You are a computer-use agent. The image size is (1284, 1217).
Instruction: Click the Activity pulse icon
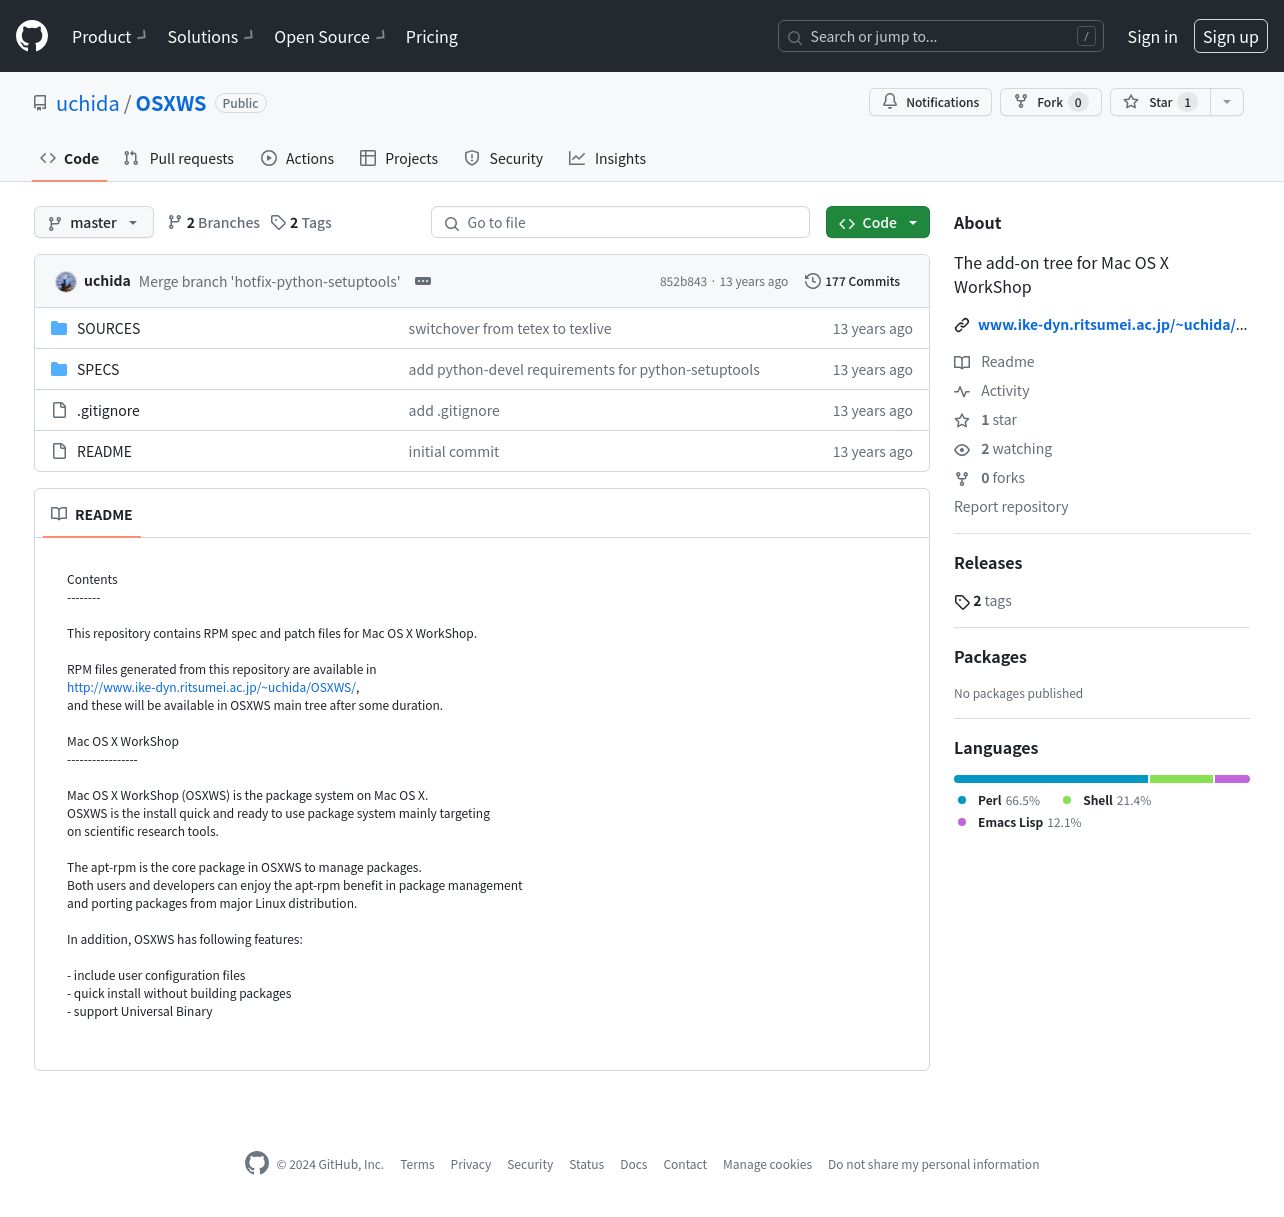click(x=962, y=391)
